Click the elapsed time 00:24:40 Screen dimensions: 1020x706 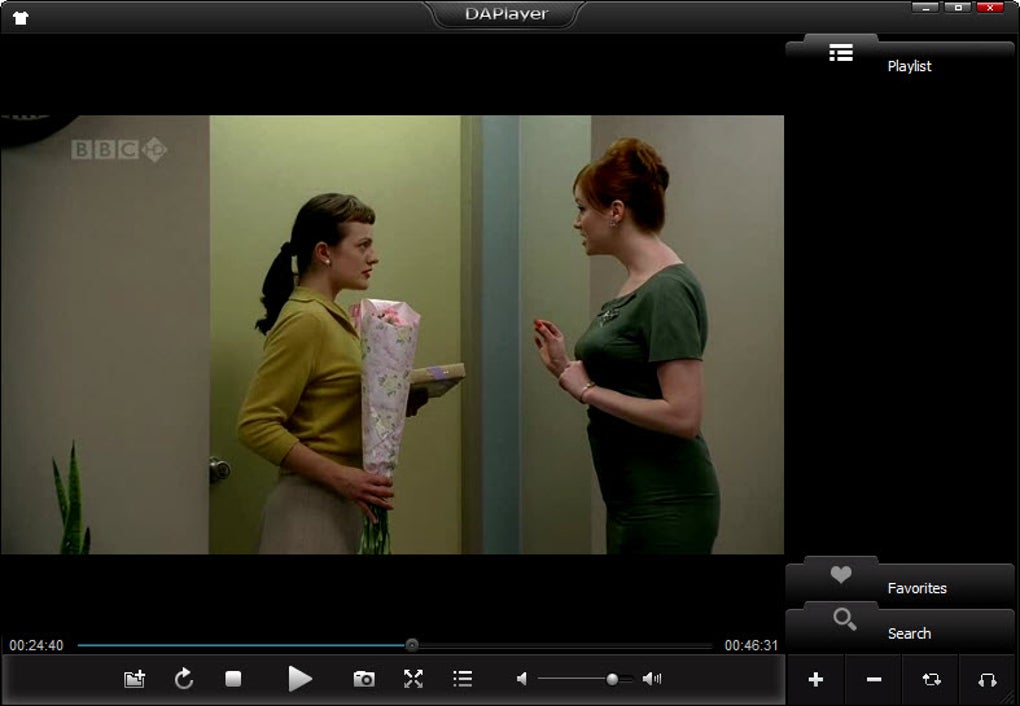click(36, 645)
